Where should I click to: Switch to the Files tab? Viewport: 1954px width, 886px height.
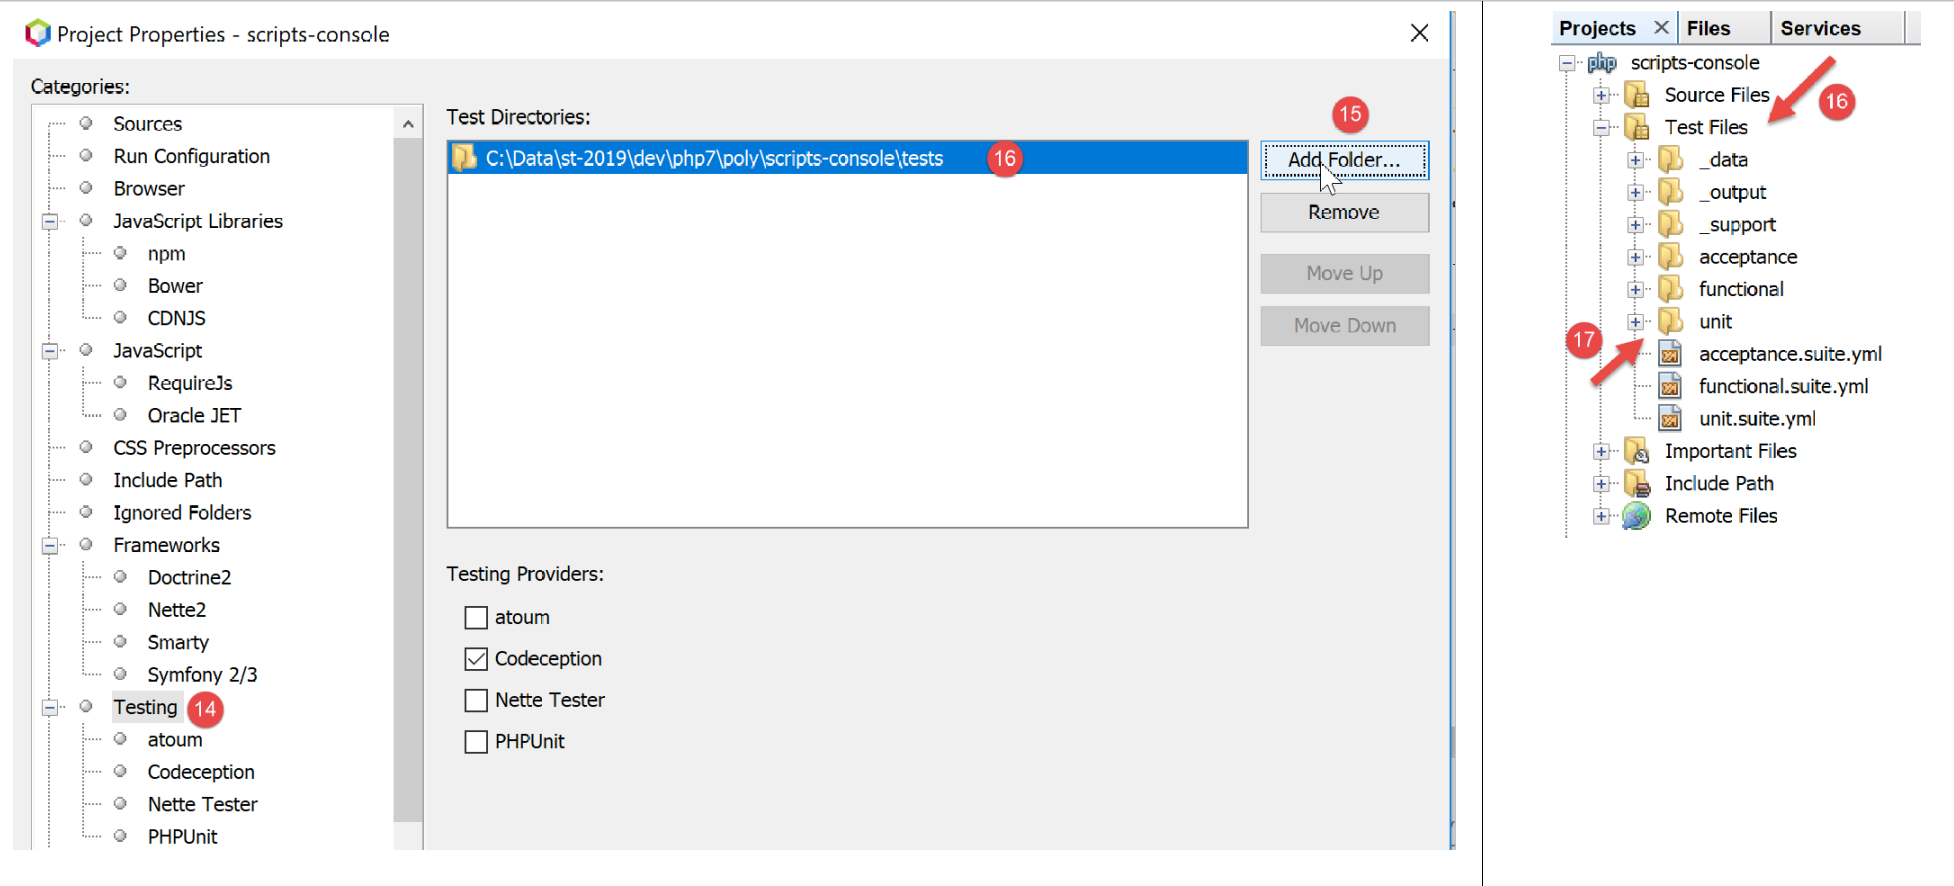point(1708,28)
